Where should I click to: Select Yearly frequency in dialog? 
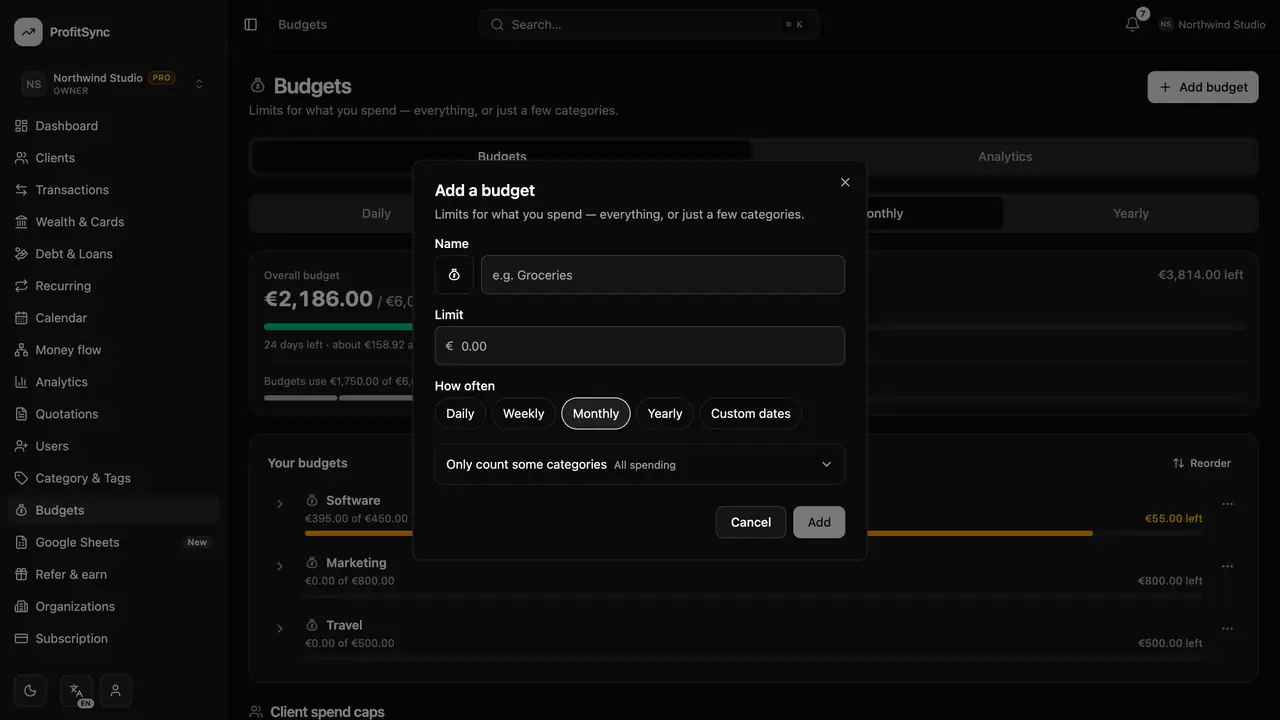click(x=665, y=413)
